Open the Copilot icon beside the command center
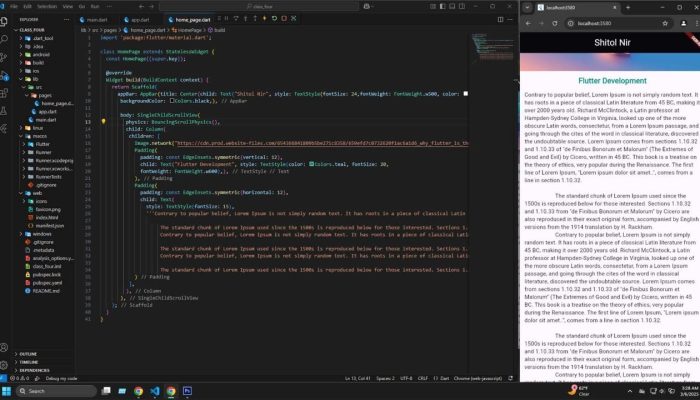 click(367, 7)
